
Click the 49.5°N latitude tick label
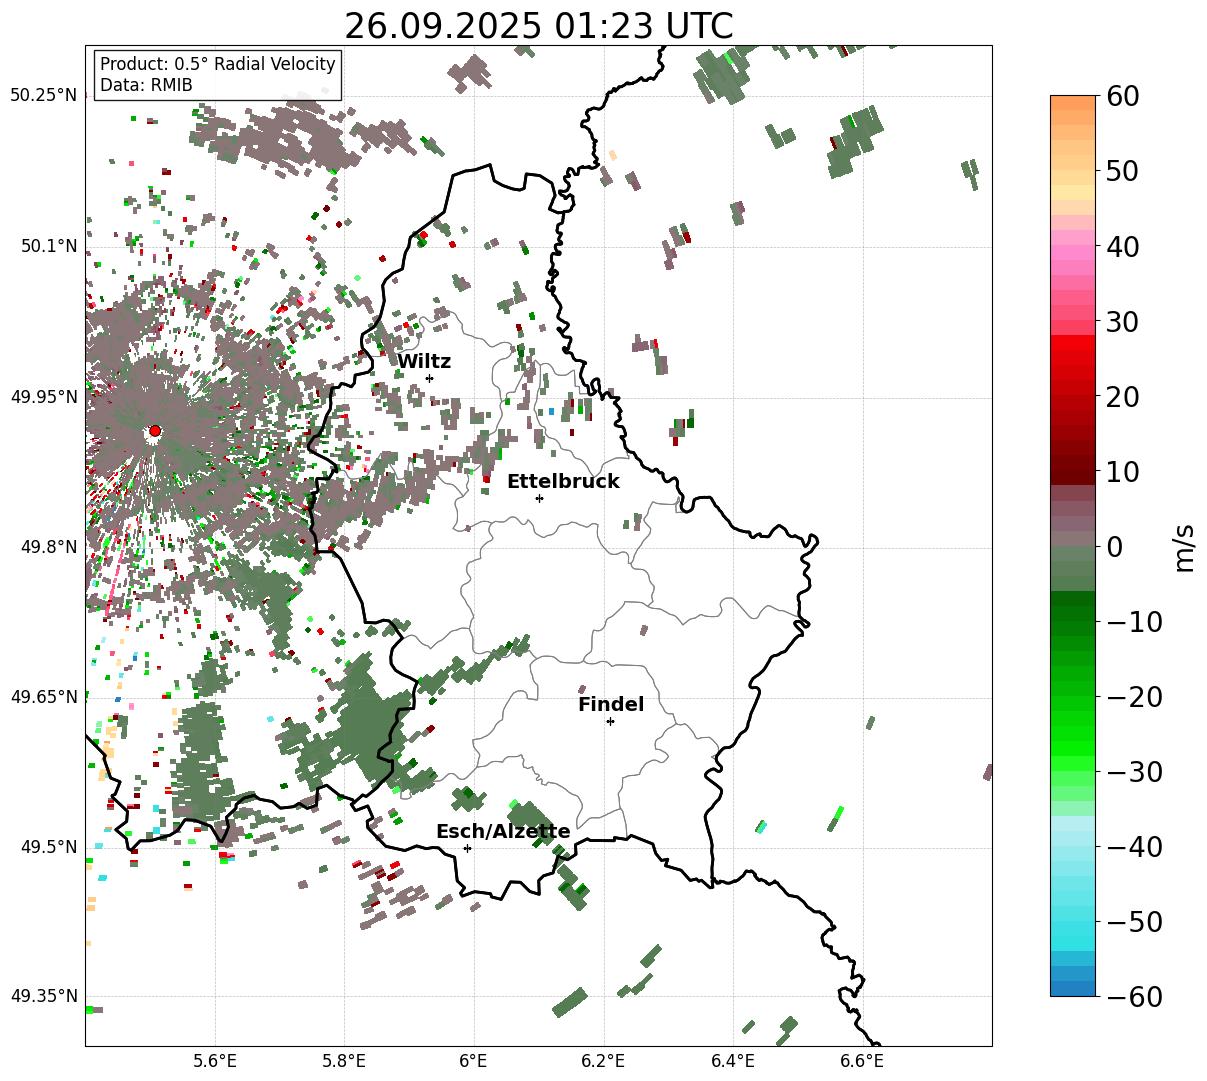[x=48, y=847]
